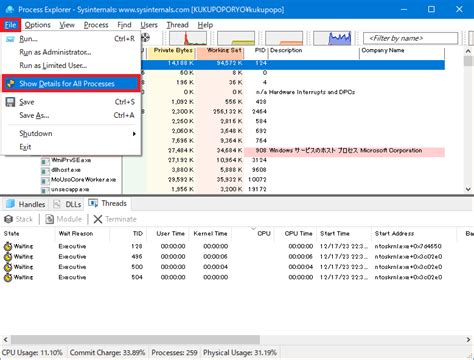Select Run as Limited User...
The image size is (474, 360).
coord(71,66)
